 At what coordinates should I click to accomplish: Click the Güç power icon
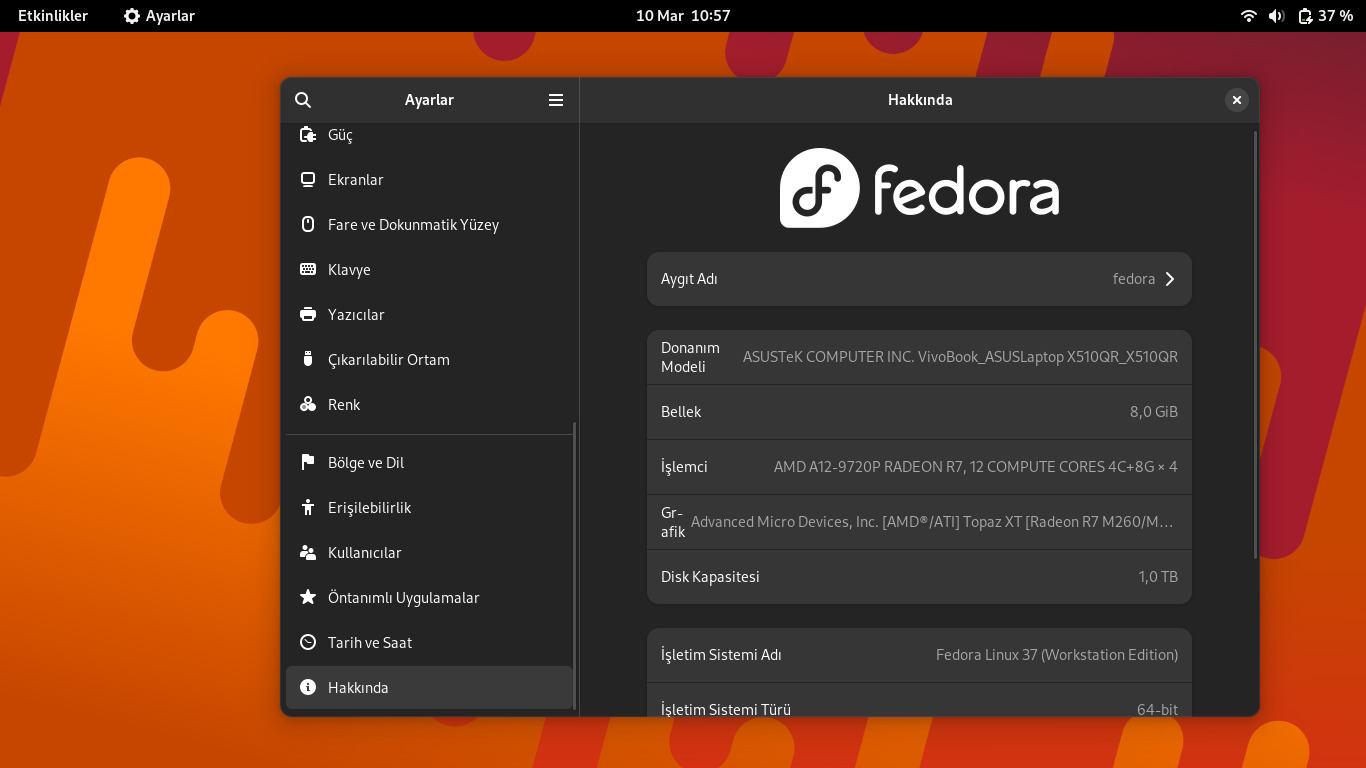(308, 135)
